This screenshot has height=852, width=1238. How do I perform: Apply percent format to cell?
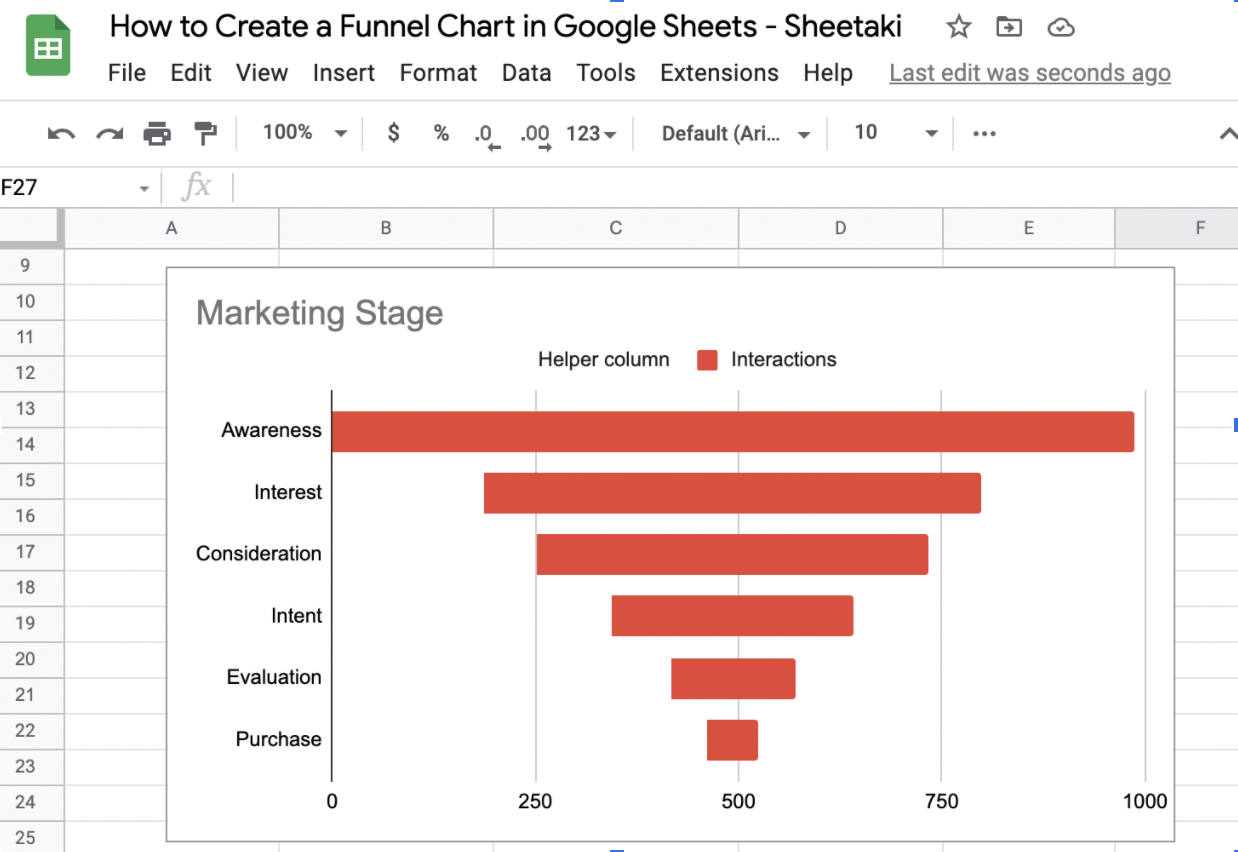pyautogui.click(x=441, y=133)
